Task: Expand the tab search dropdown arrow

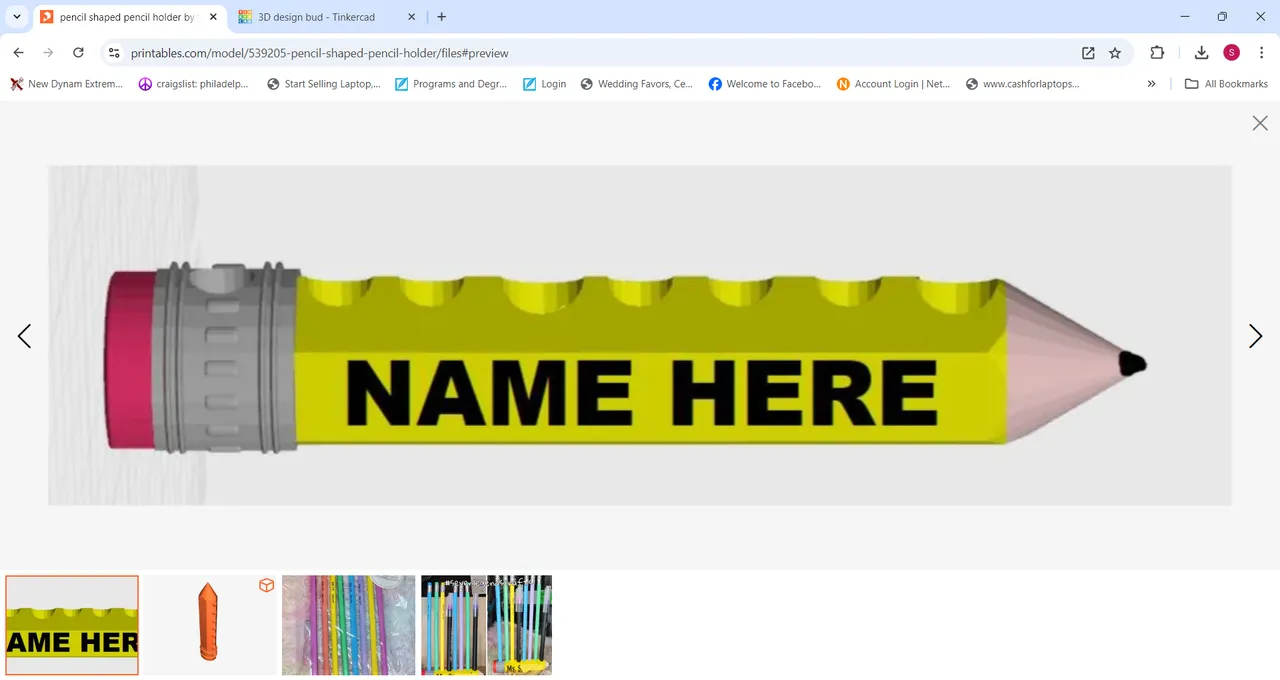Action: pyautogui.click(x=17, y=17)
